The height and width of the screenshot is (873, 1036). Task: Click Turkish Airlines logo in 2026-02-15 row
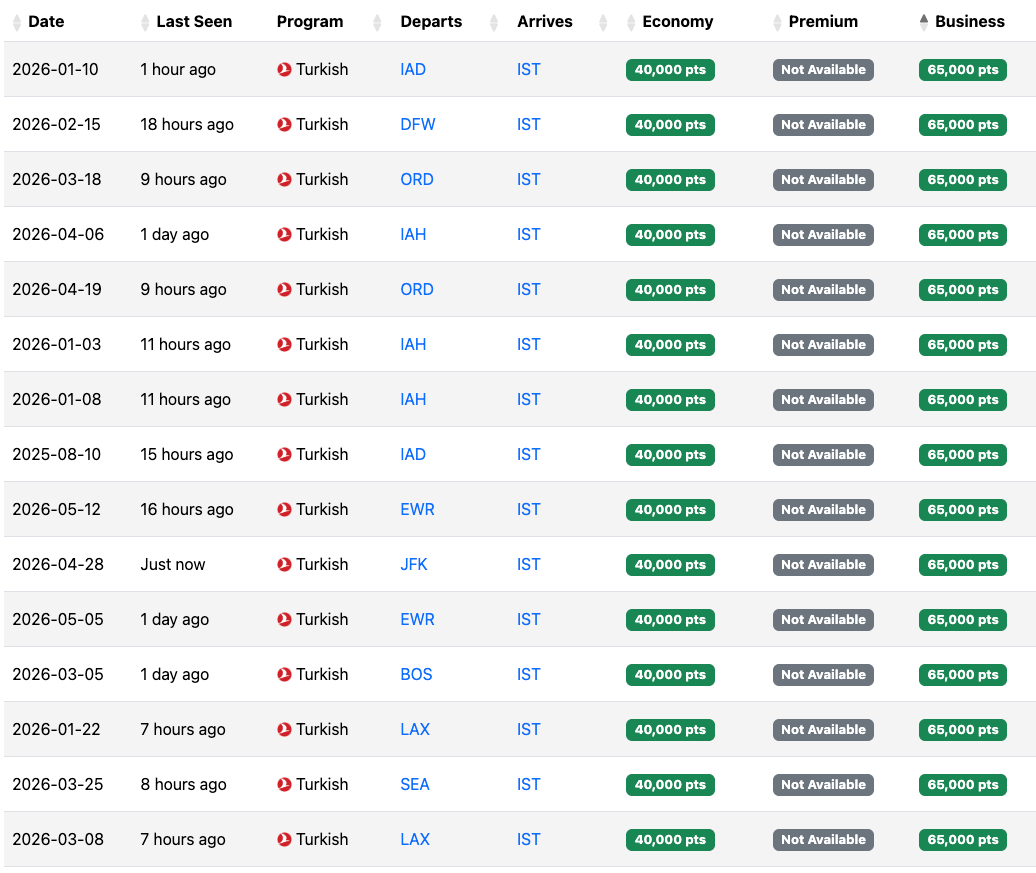(x=284, y=124)
